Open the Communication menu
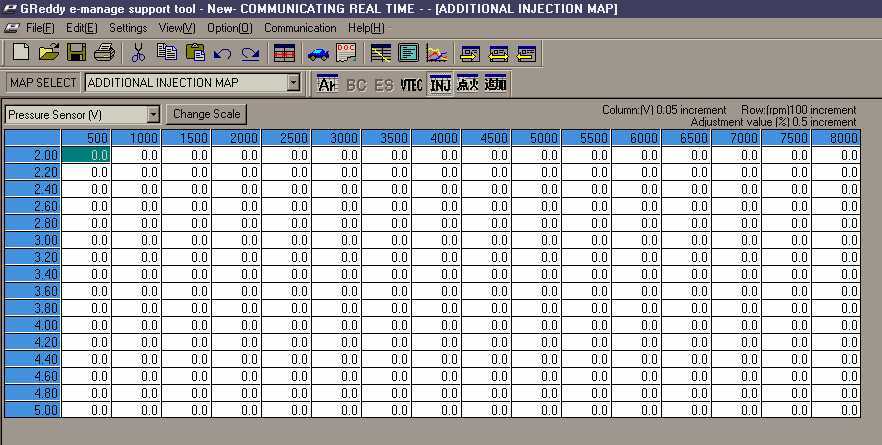The image size is (882, 445). pyautogui.click(x=300, y=28)
